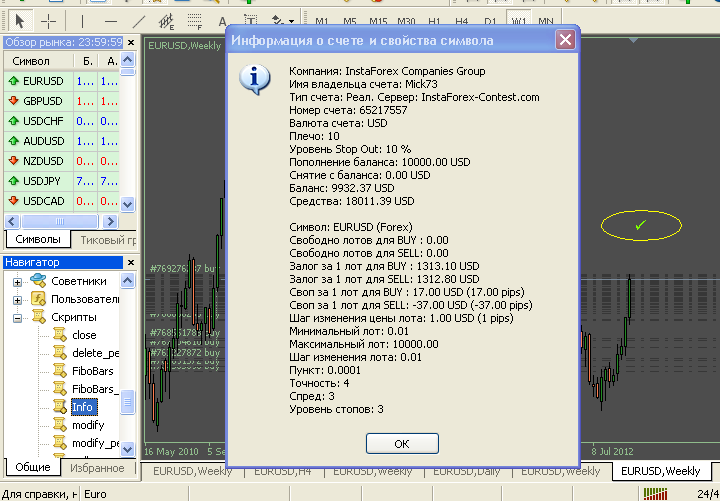The image size is (720, 501).
Task: Click navigator scroll down arrow
Action: (x=127, y=449)
